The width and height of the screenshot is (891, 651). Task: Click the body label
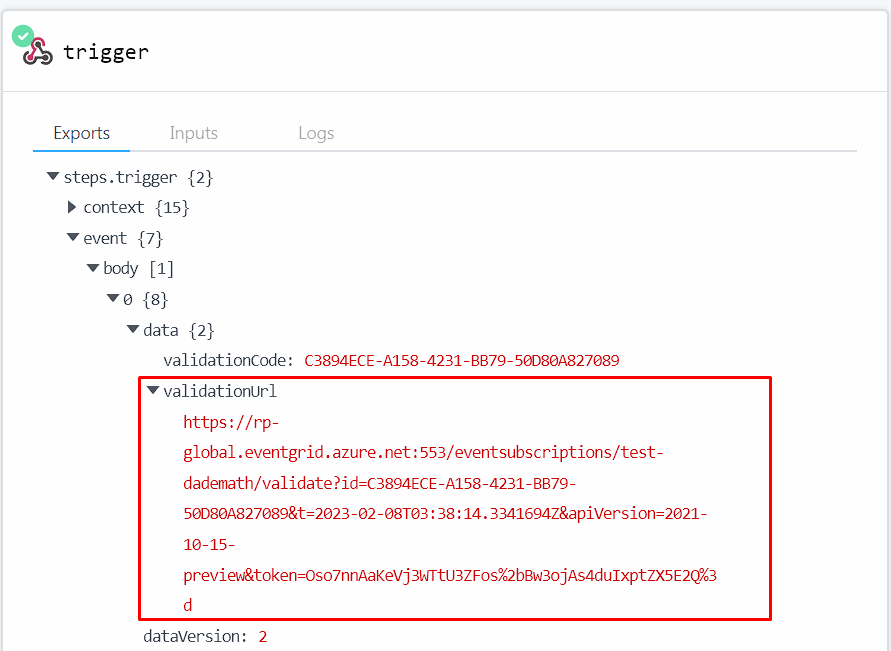pyautogui.click(x=120, y=268)
